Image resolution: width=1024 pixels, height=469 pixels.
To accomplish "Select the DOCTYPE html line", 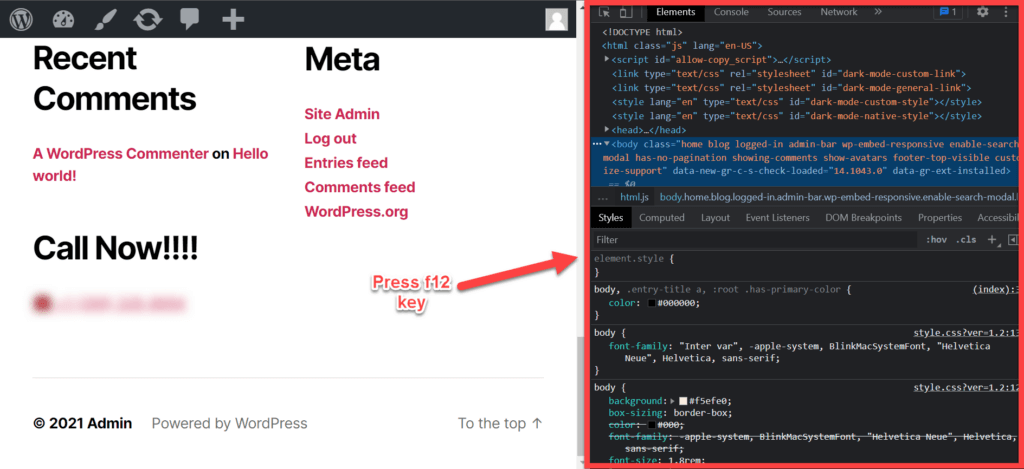I will click(642, 31).
